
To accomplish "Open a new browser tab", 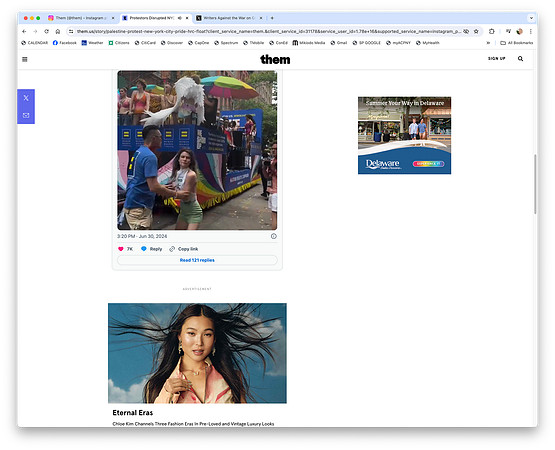I will (272, 18).
